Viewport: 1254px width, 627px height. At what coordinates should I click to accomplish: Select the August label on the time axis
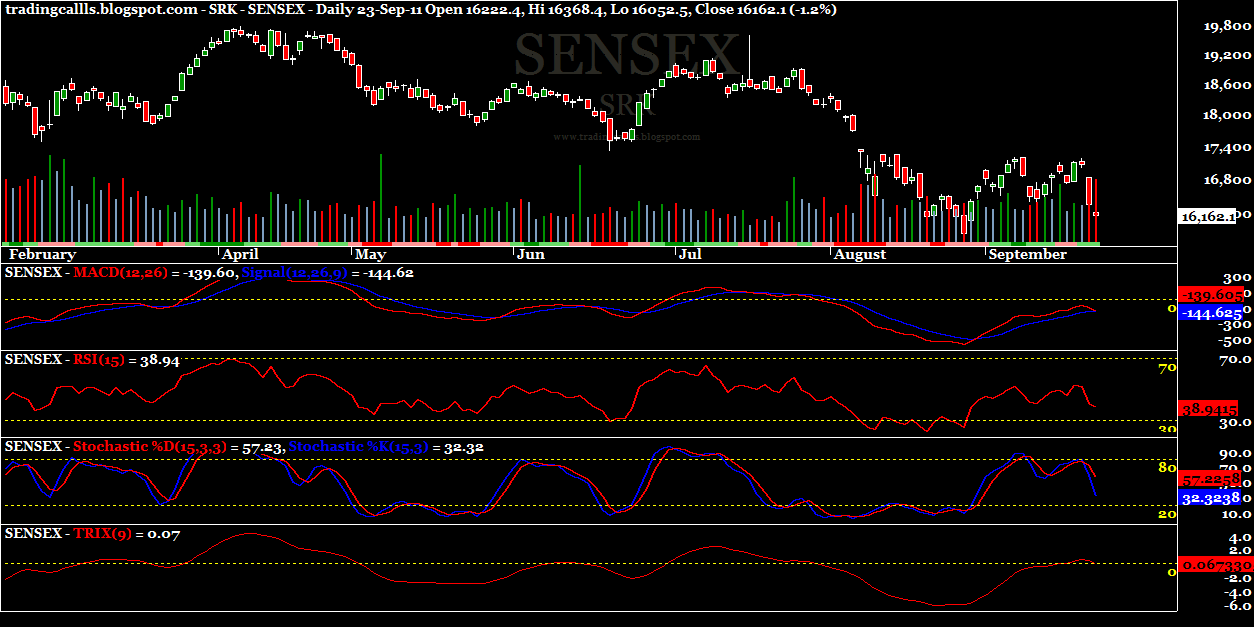click(860, 255)
